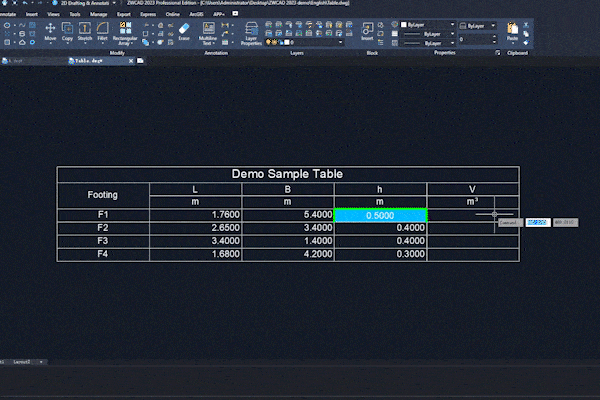Pick the Erase tool

(x=184, y=31)
